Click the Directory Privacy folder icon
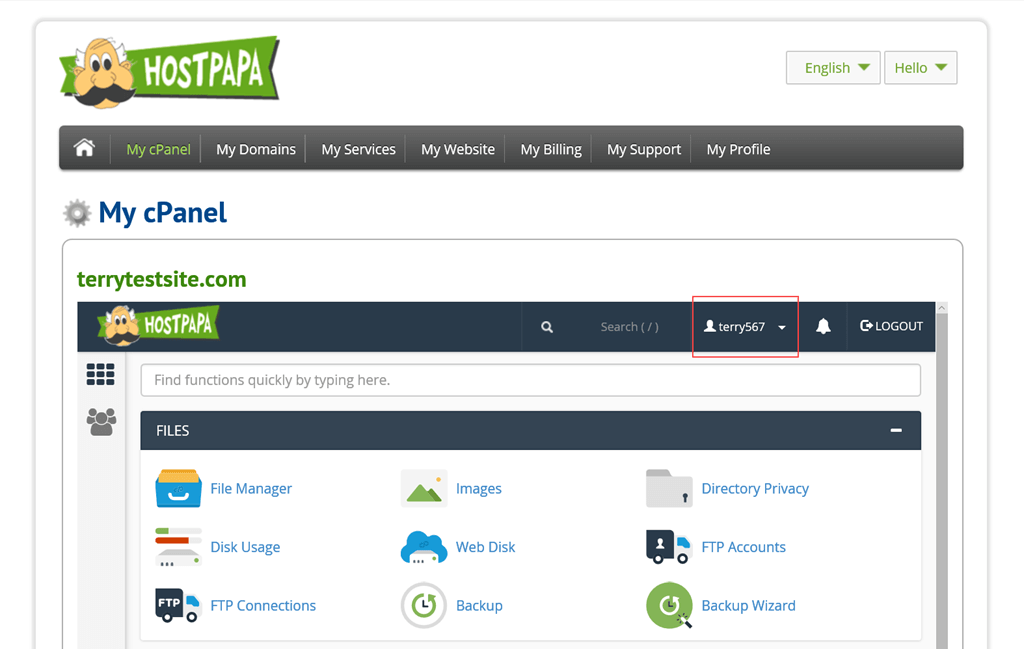This screenshot has height=649, width=1024. [669, 488]
